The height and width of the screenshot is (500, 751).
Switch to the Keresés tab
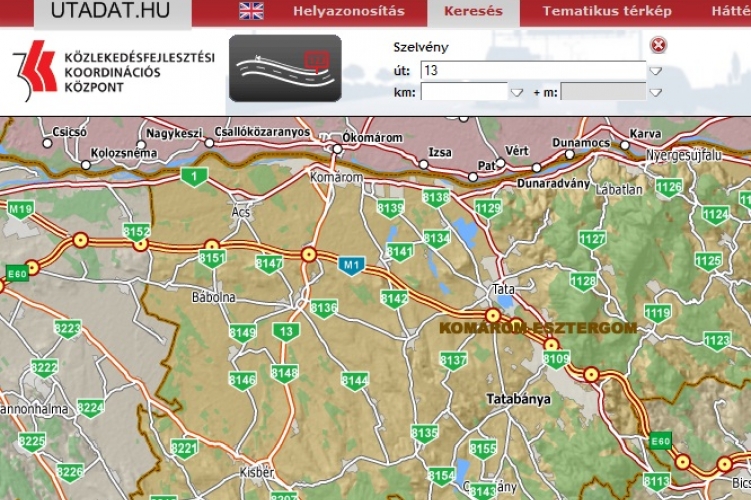474,12
